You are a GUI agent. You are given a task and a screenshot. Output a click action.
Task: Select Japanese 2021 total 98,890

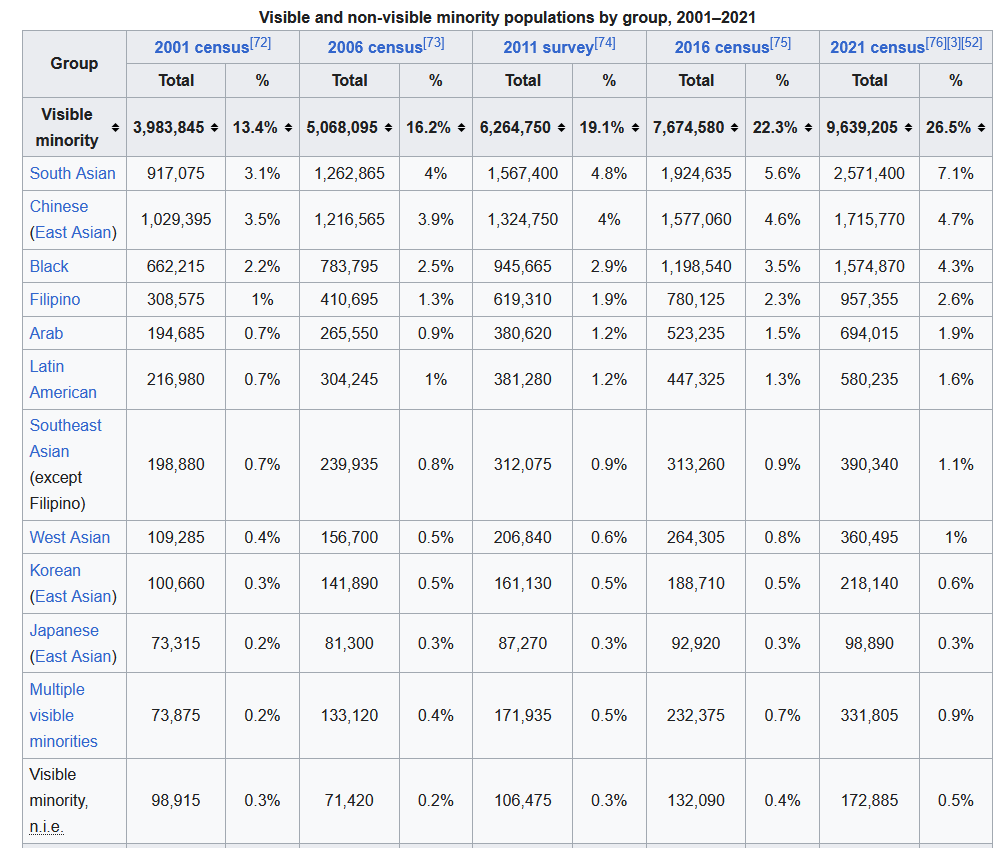click(x=870, y=643)
